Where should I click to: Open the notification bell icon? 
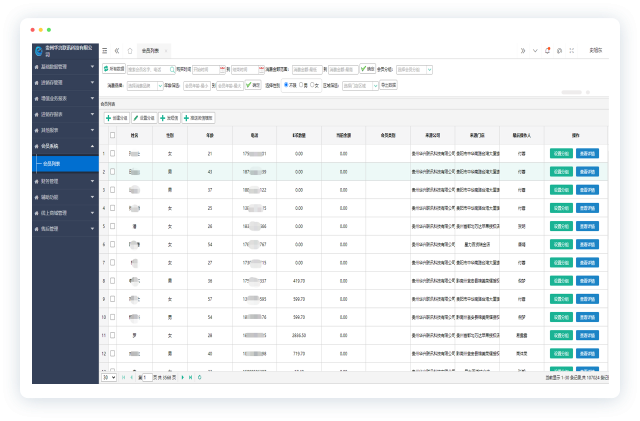point(547,51)
